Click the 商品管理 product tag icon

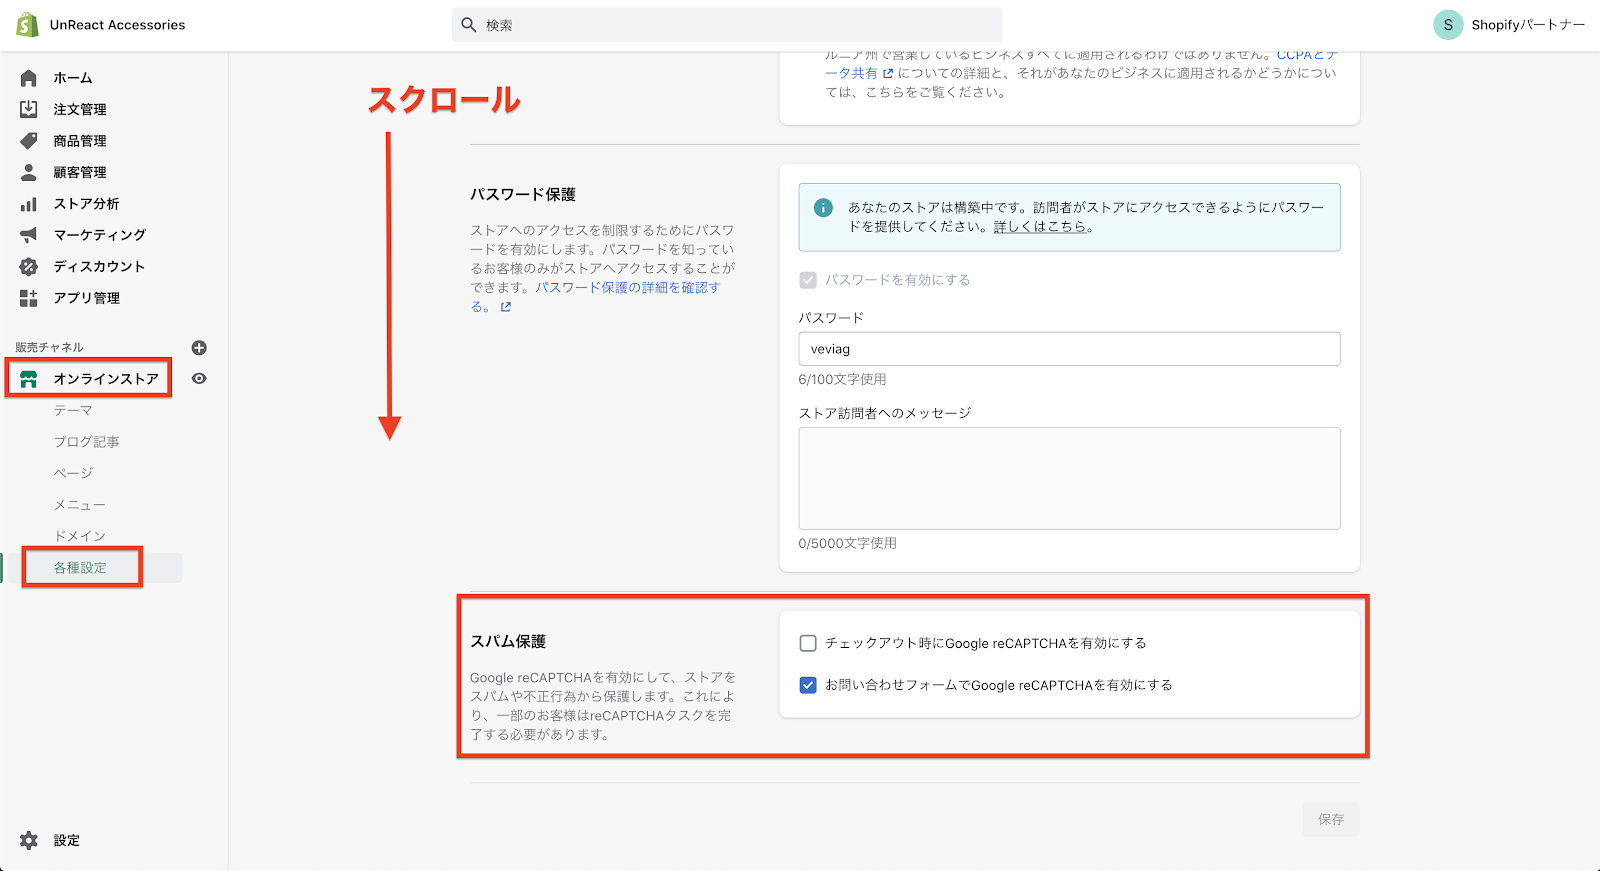point(29,141)
